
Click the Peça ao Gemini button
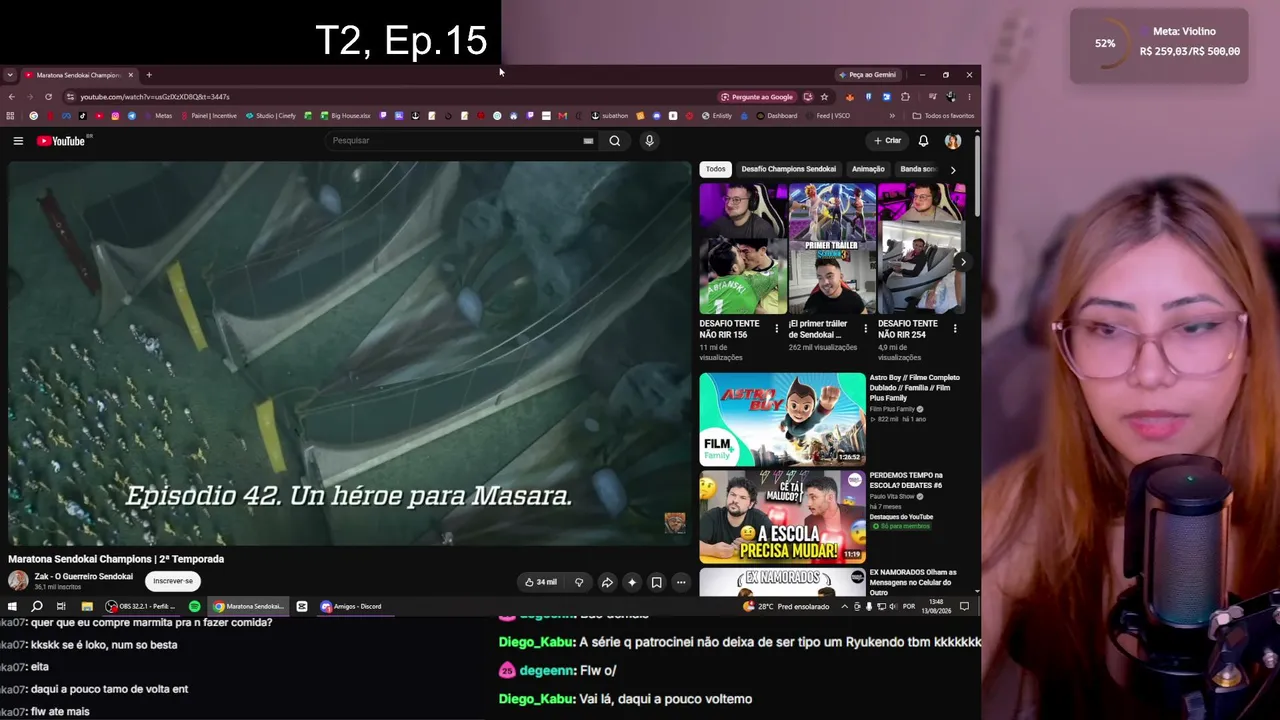click(x=867, y=75)
